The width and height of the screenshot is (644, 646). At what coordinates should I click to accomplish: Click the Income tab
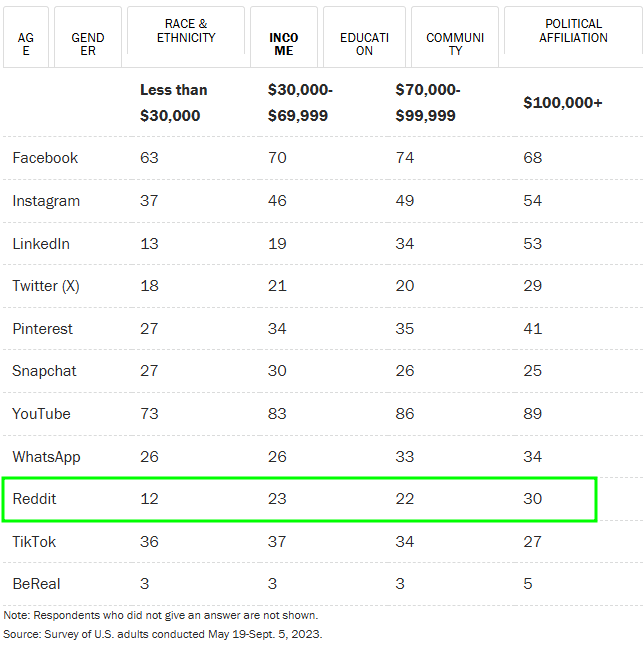tap(283, 38)
